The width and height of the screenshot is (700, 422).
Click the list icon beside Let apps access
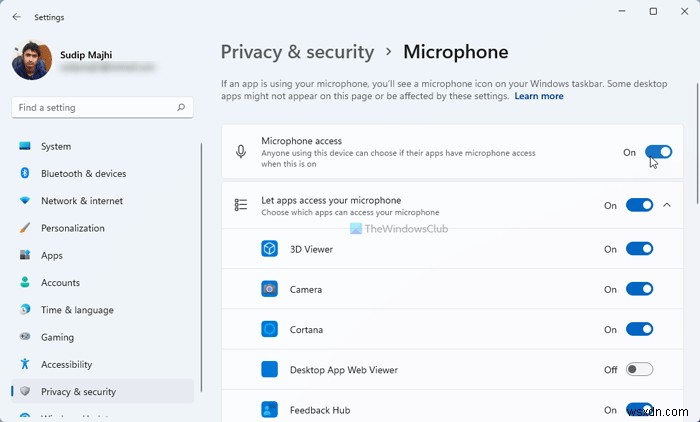point(241,205)
